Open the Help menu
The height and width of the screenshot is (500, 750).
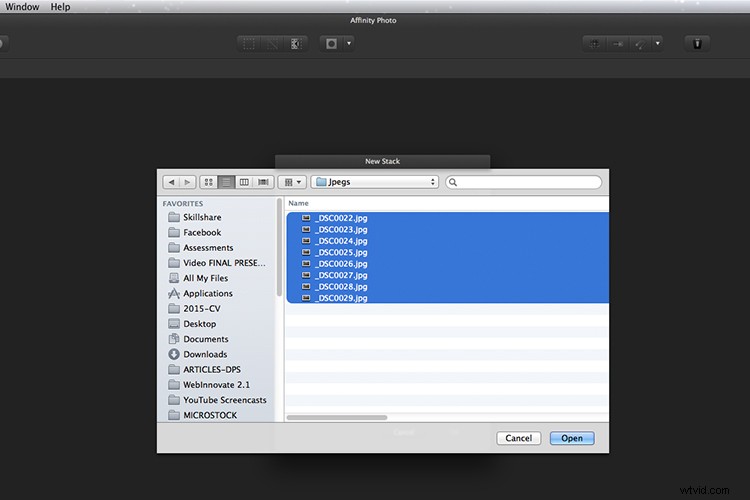pyautogui.click(x=60, y=7)
